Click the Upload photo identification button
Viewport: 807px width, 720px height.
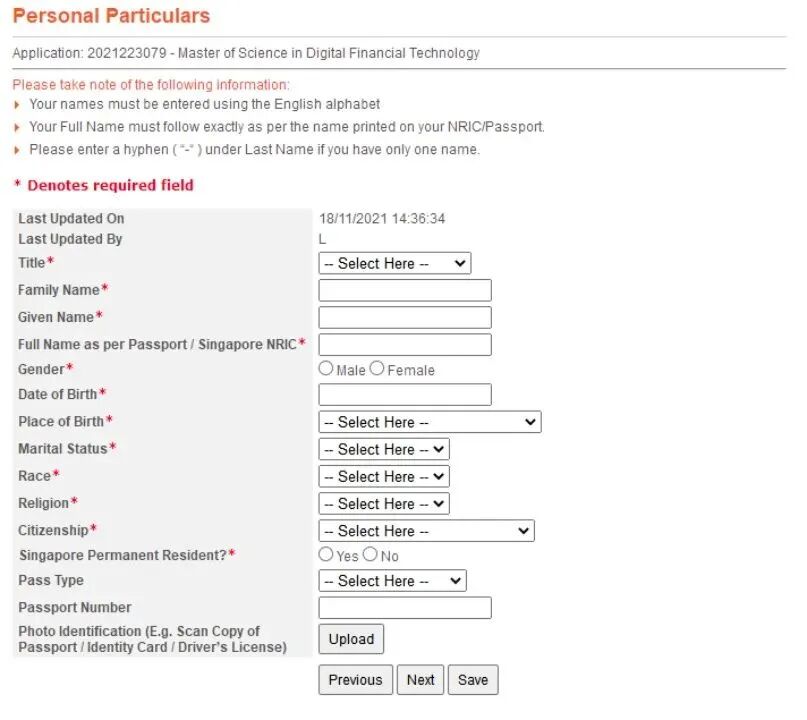click(351, 639)
